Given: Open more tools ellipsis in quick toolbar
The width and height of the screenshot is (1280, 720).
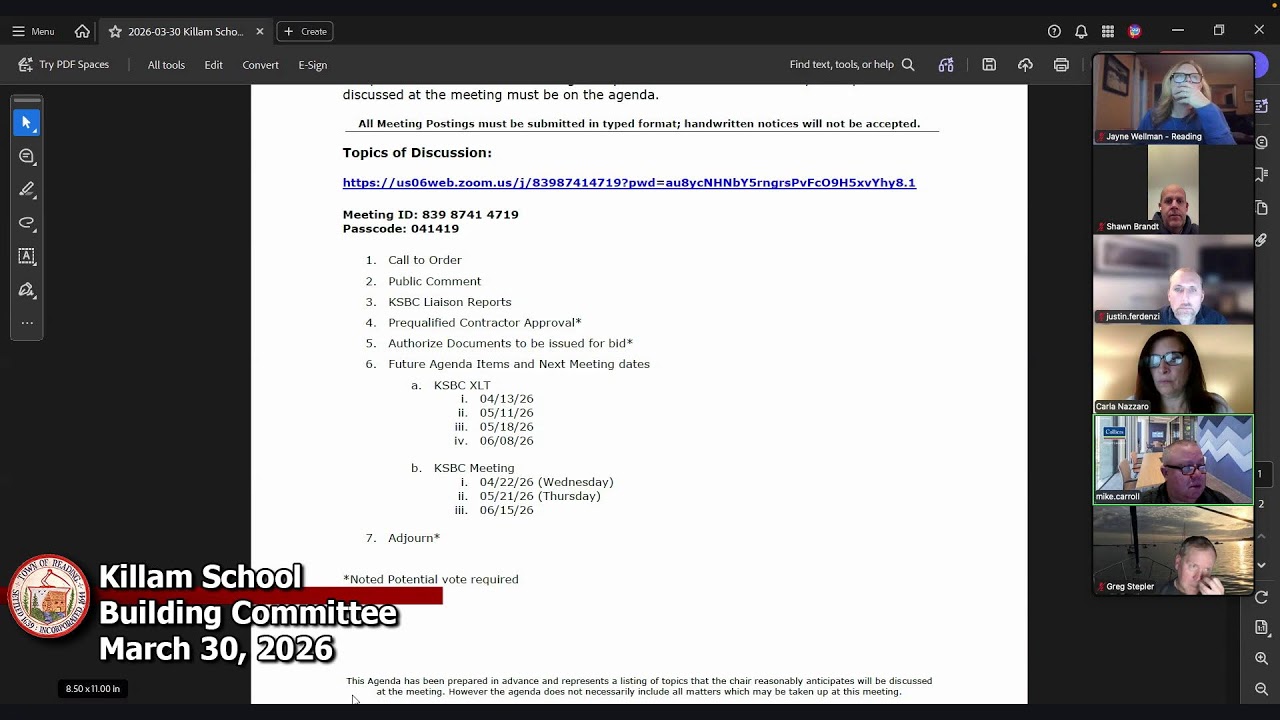Looking at the screenshot, I should [x=27, y=322].
